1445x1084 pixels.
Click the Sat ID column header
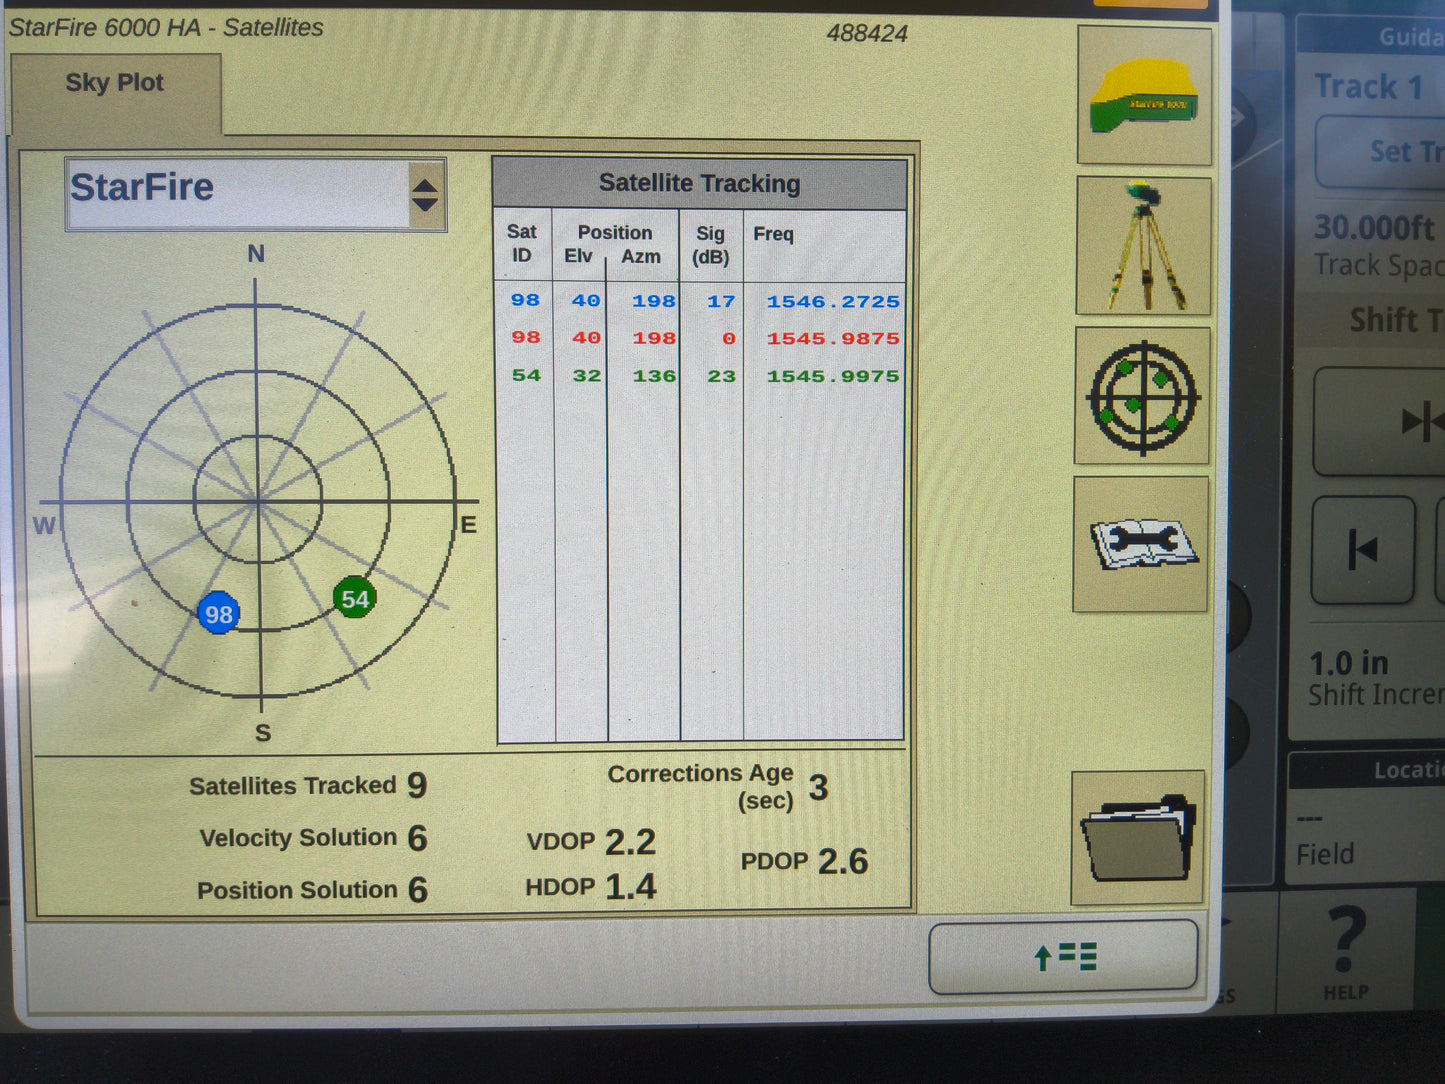click(x=522, y=243)
